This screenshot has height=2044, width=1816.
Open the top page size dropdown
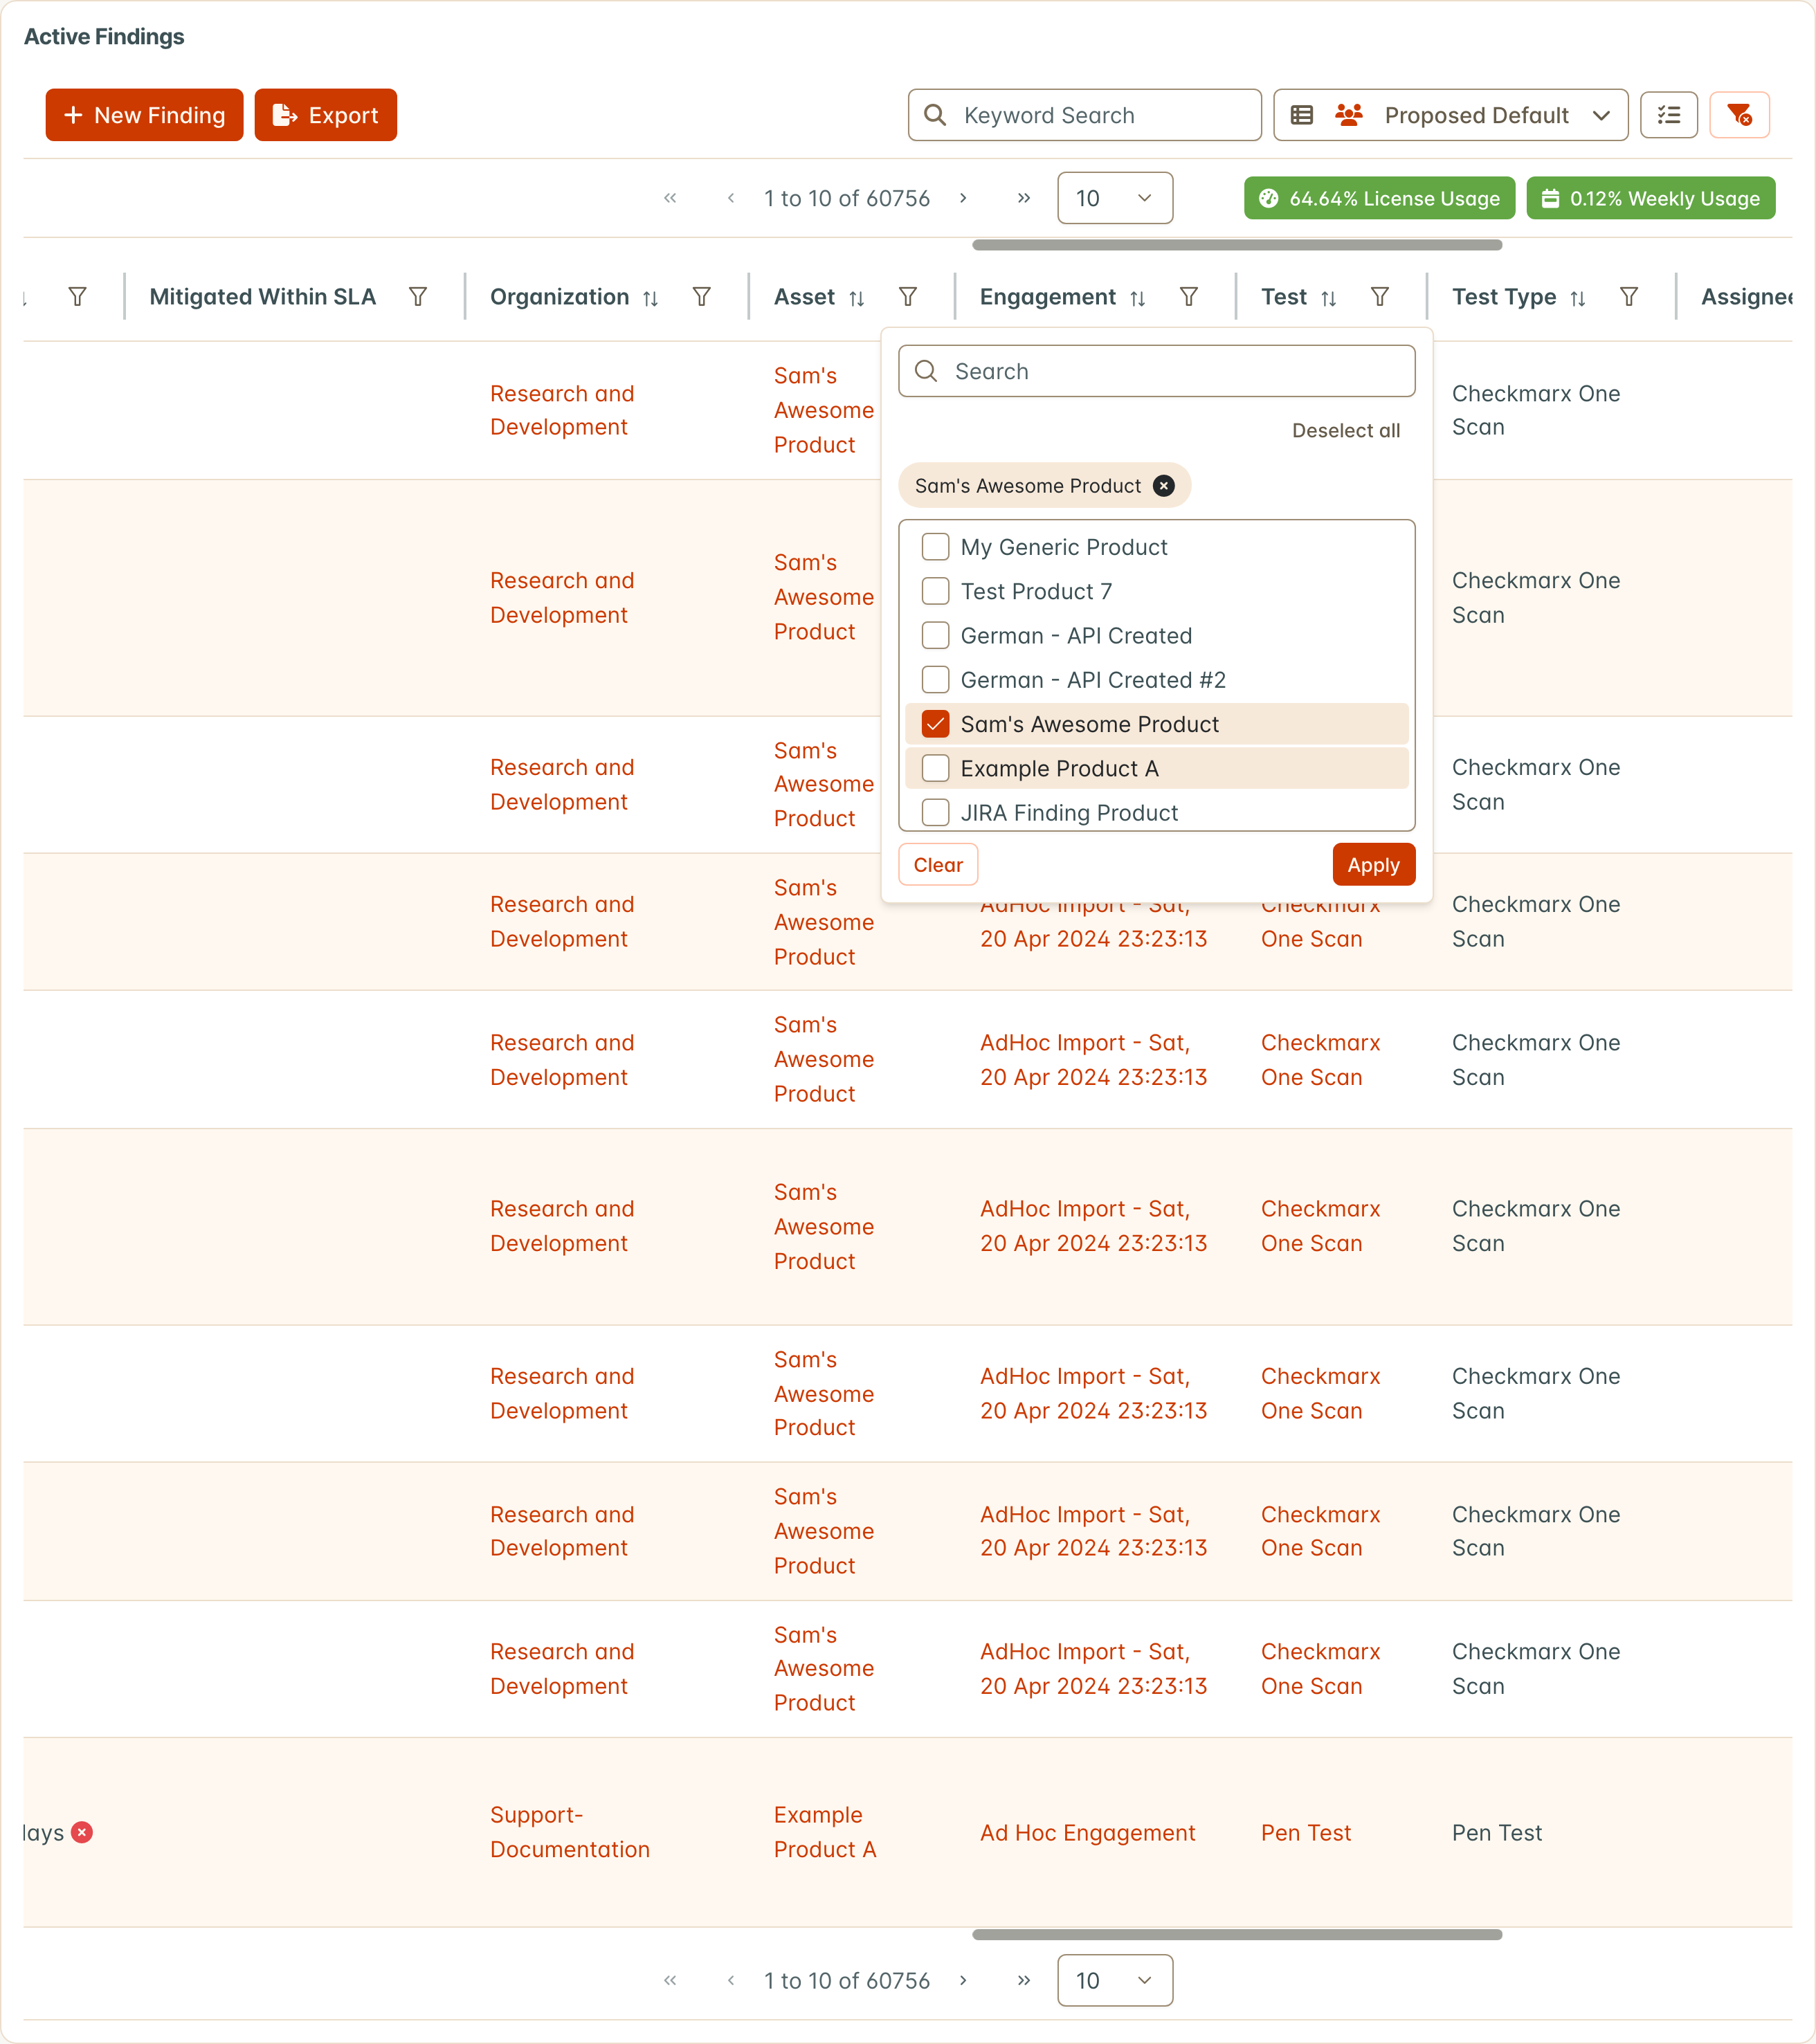point(1115,198)
